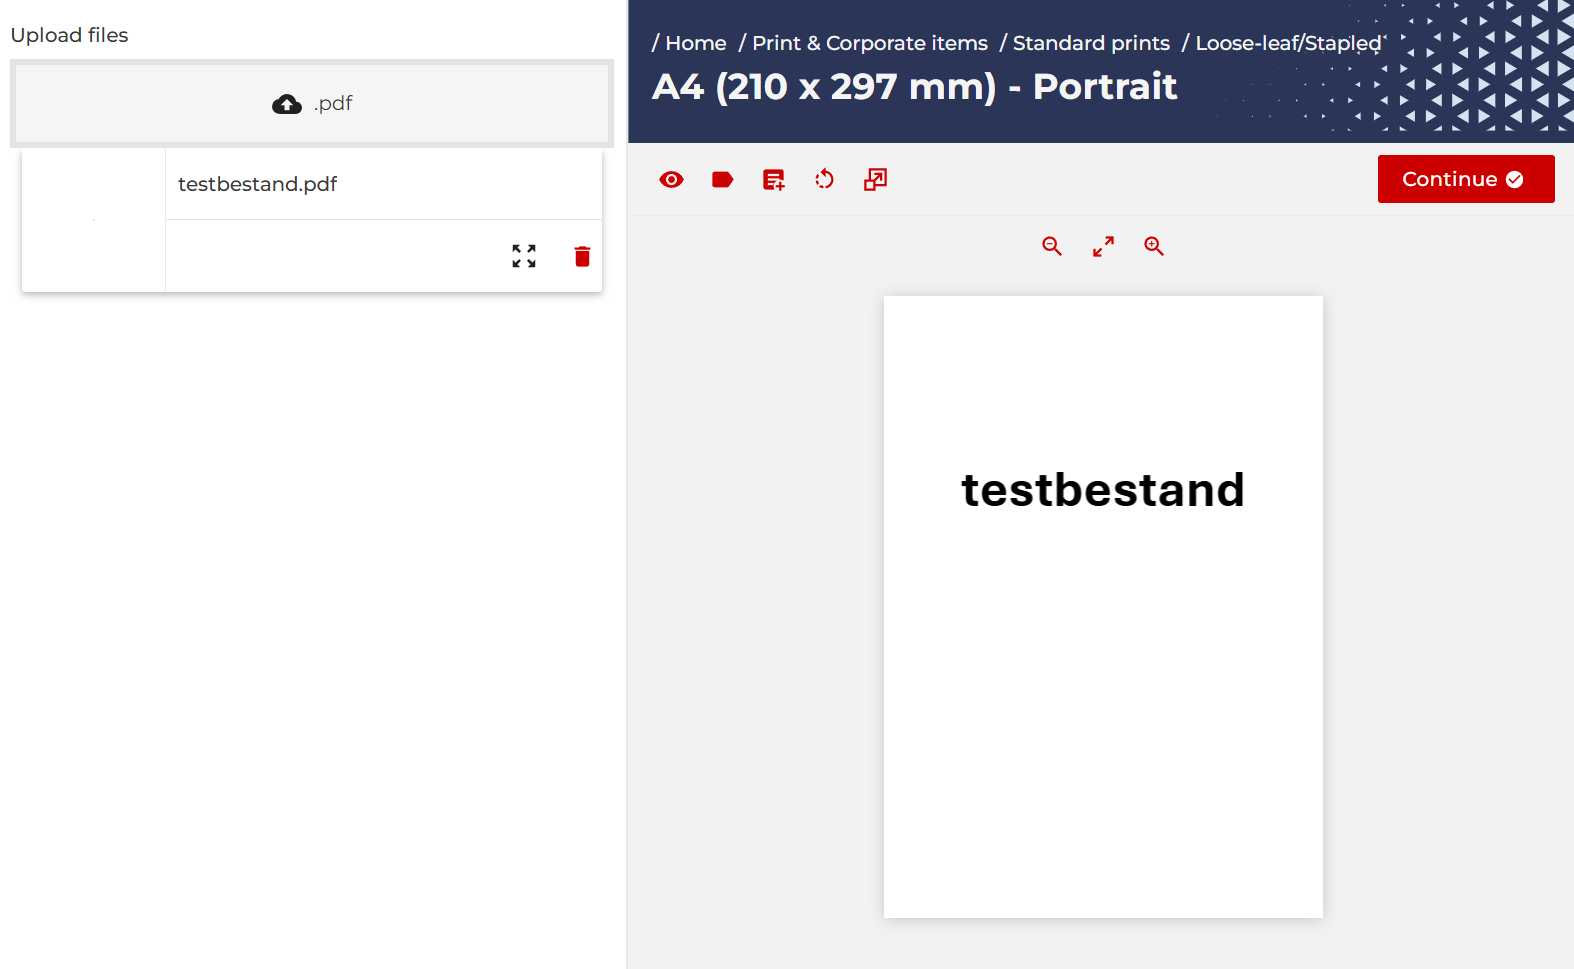Go to Print & Corporate items breadcrumb
The image size is (1574, 969).
coord(870,43)
